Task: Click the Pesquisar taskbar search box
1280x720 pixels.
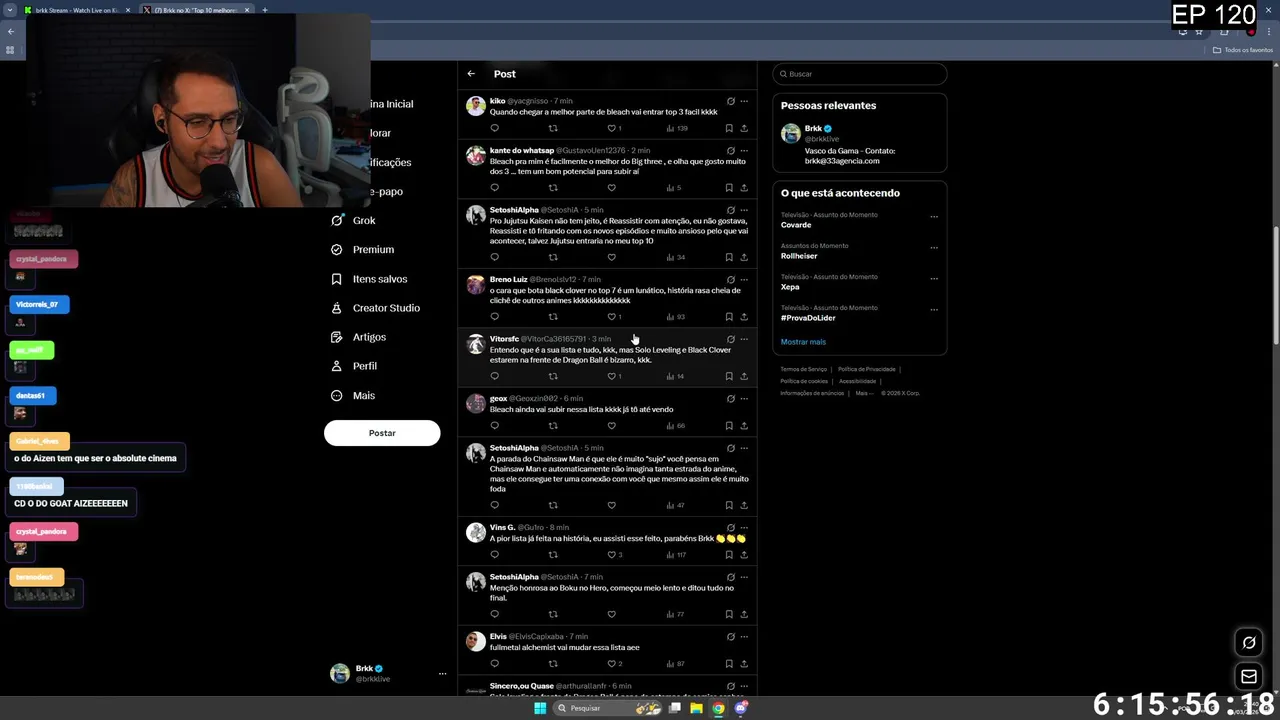Action: pos(608,708)
